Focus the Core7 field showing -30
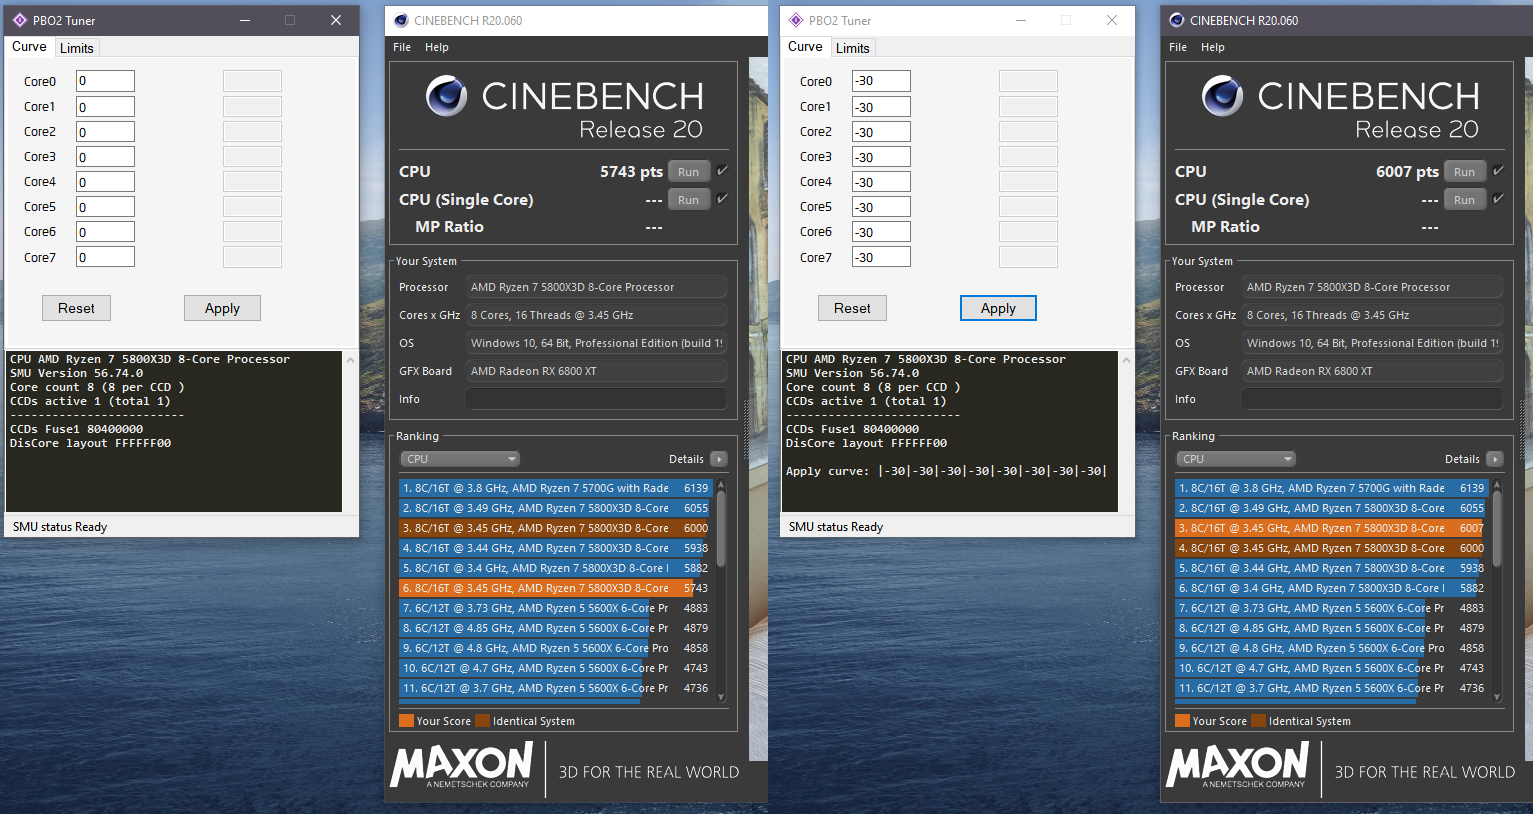 click(x=881, y=257)
